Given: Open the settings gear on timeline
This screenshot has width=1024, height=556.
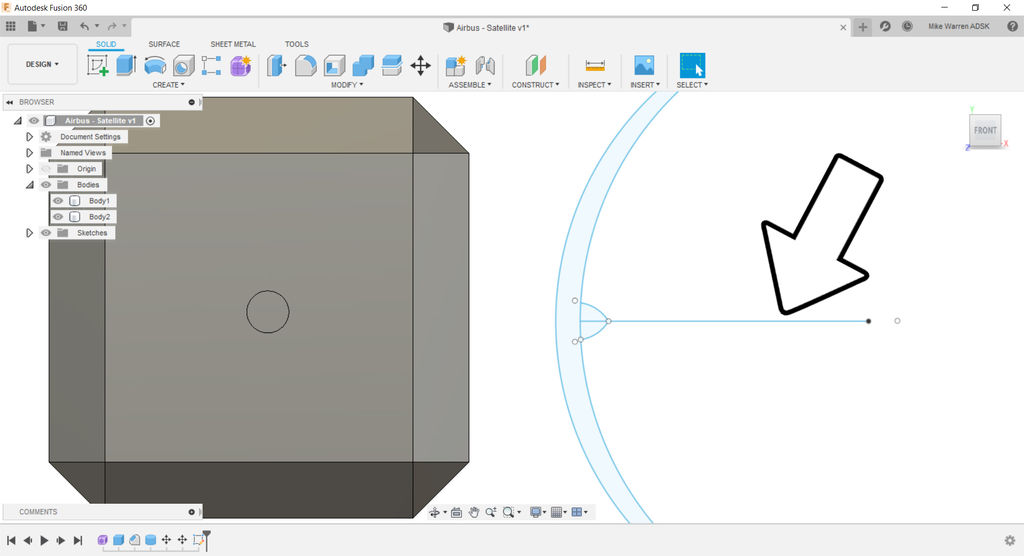Looking at the screenshot, I should click(1010, 540).
